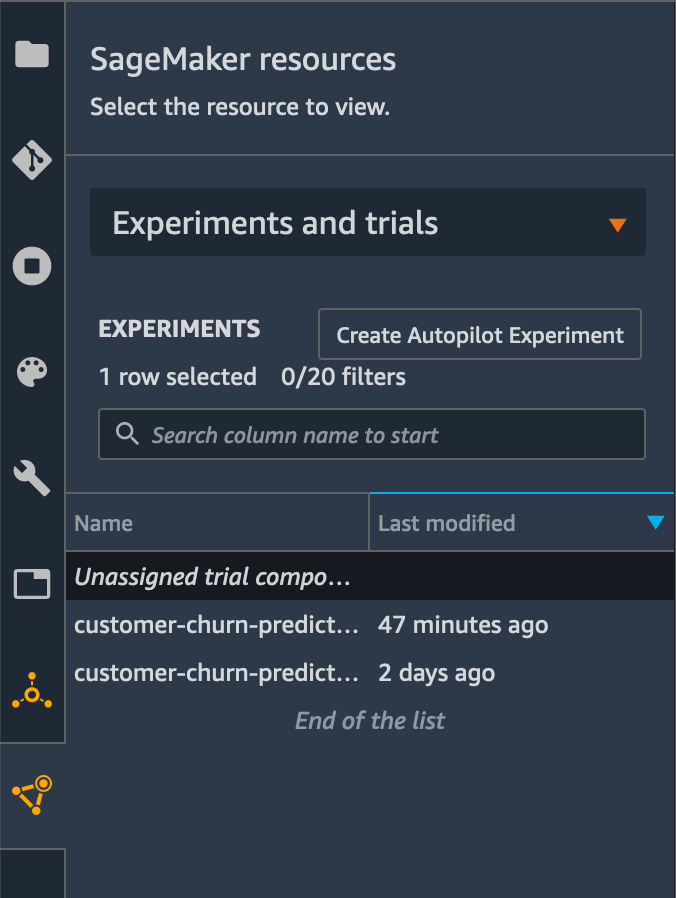The height and width of the screenshot is (898, 676).
Task: Select customer-churn experiment from 2 days ago
Action: (370, 673)
